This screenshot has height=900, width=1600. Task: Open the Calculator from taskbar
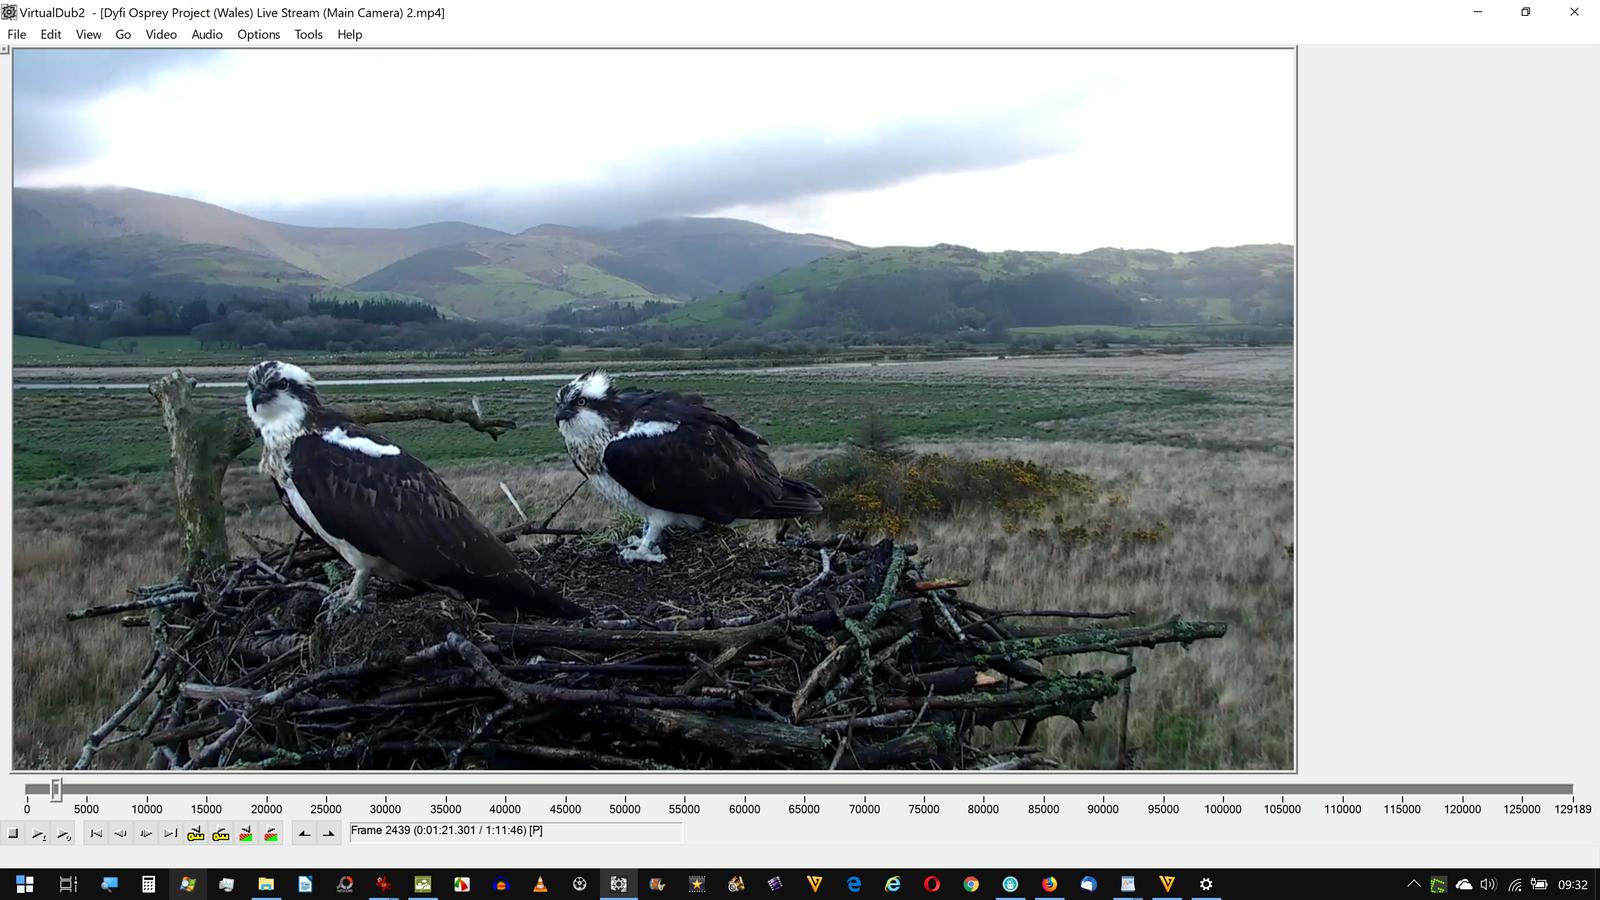point(148,884)
